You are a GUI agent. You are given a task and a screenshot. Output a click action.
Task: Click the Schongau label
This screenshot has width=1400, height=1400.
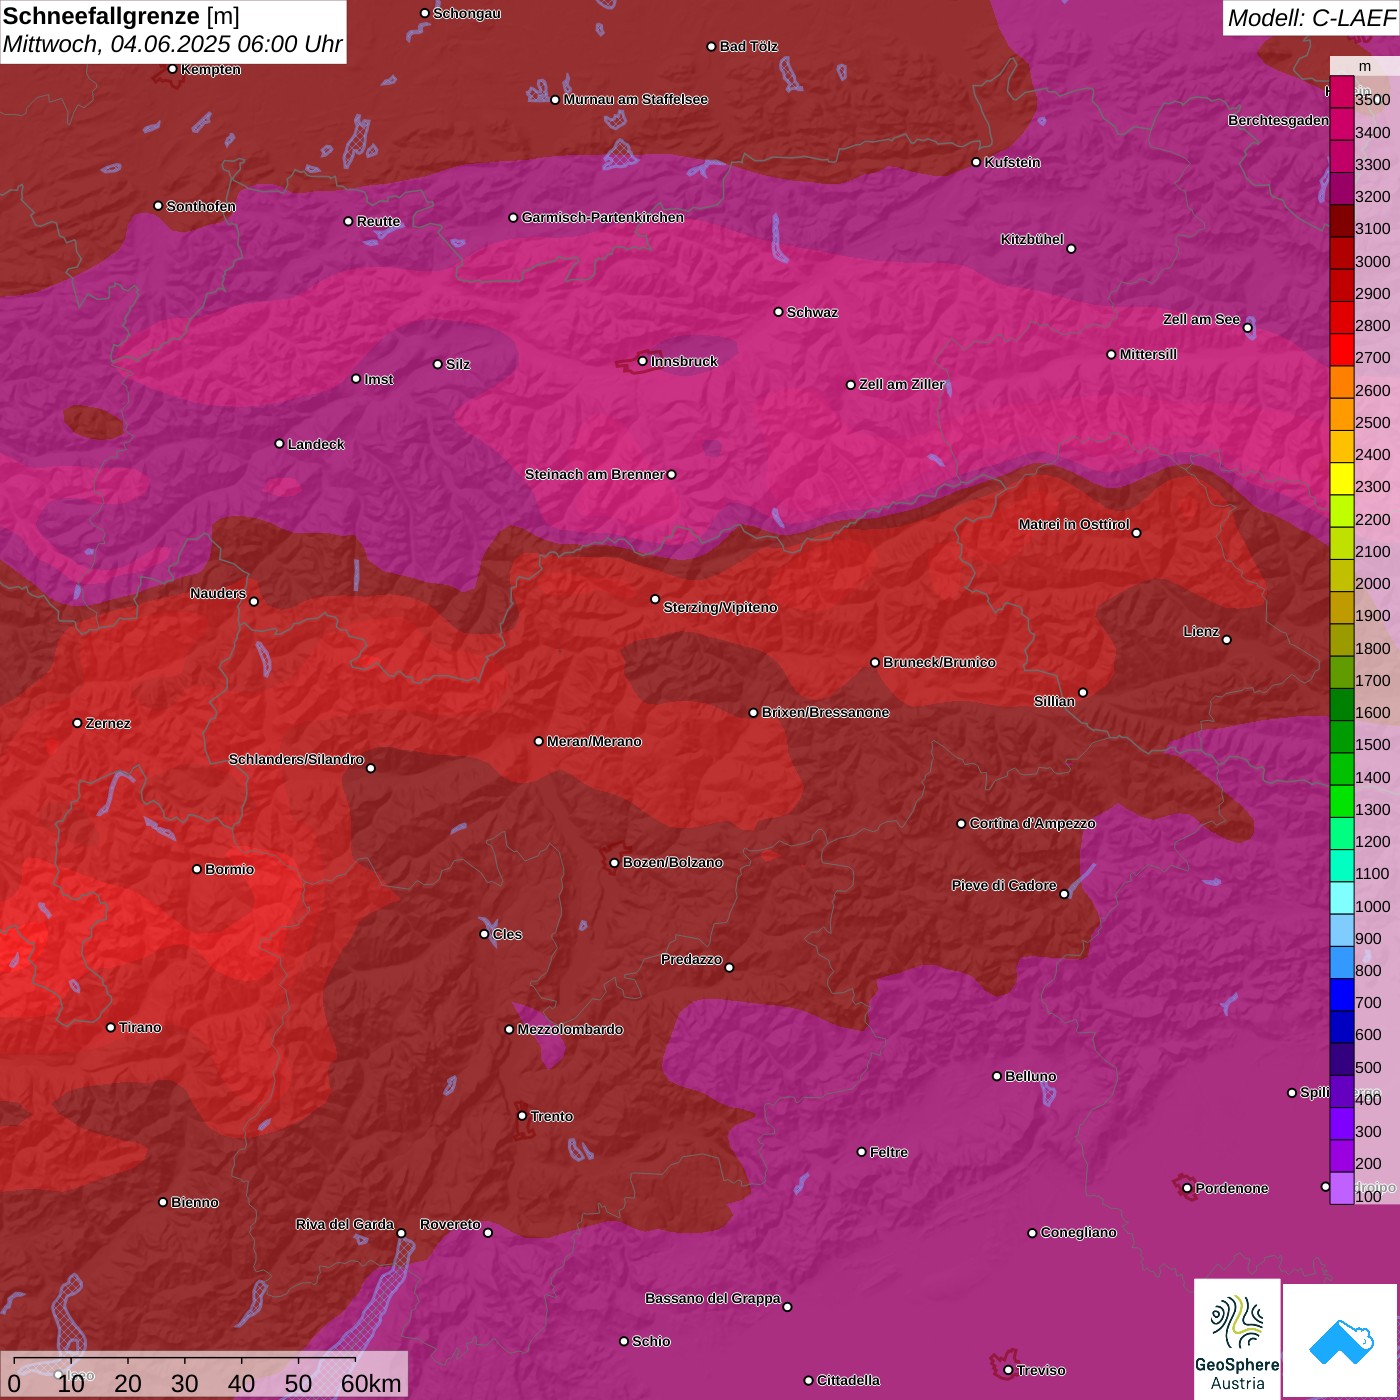[x=467, y=13]
